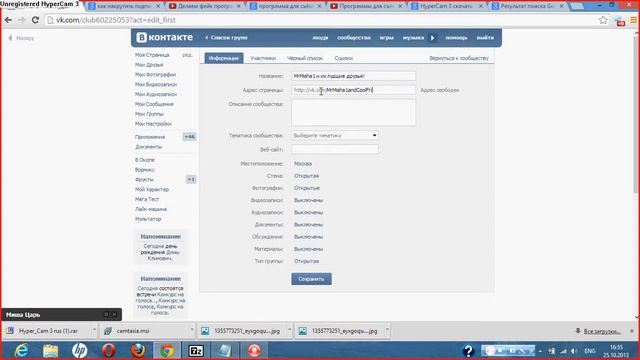Click the Сохранить button
The height and width of the screenshot is (360, 640).
point(311,279)
